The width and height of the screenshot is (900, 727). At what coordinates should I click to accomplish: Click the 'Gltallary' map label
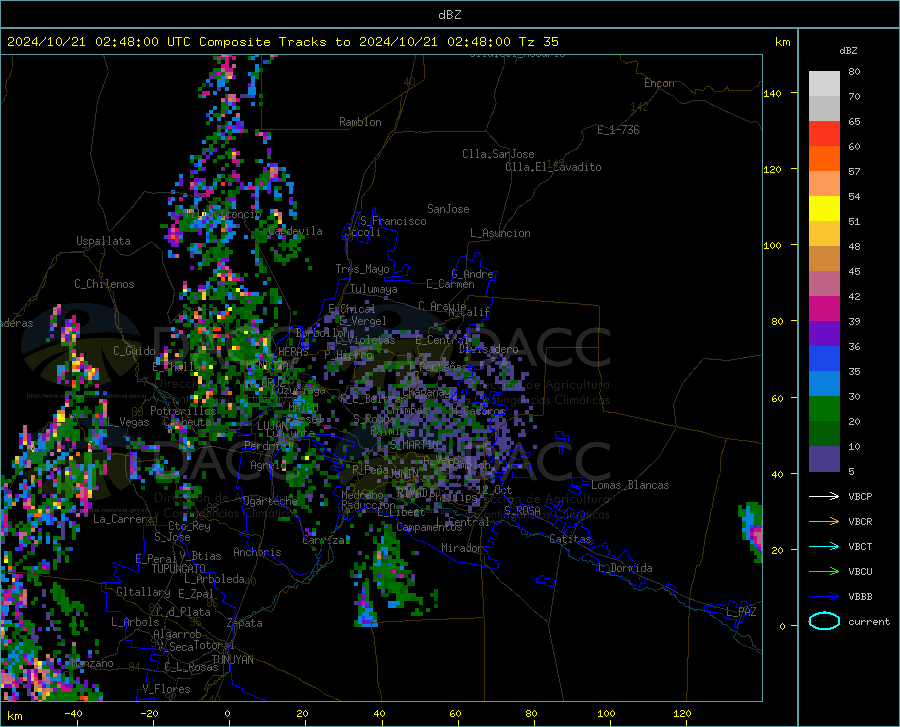[x=143, y=592]
